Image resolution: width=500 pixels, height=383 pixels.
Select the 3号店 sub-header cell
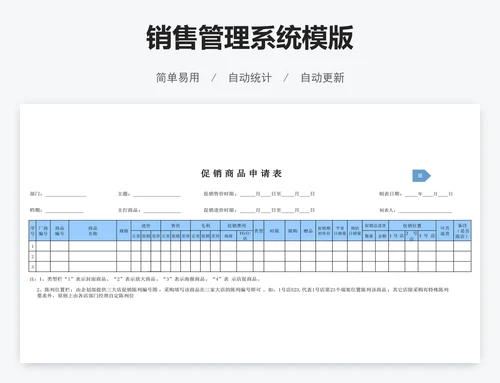(427, 236)
